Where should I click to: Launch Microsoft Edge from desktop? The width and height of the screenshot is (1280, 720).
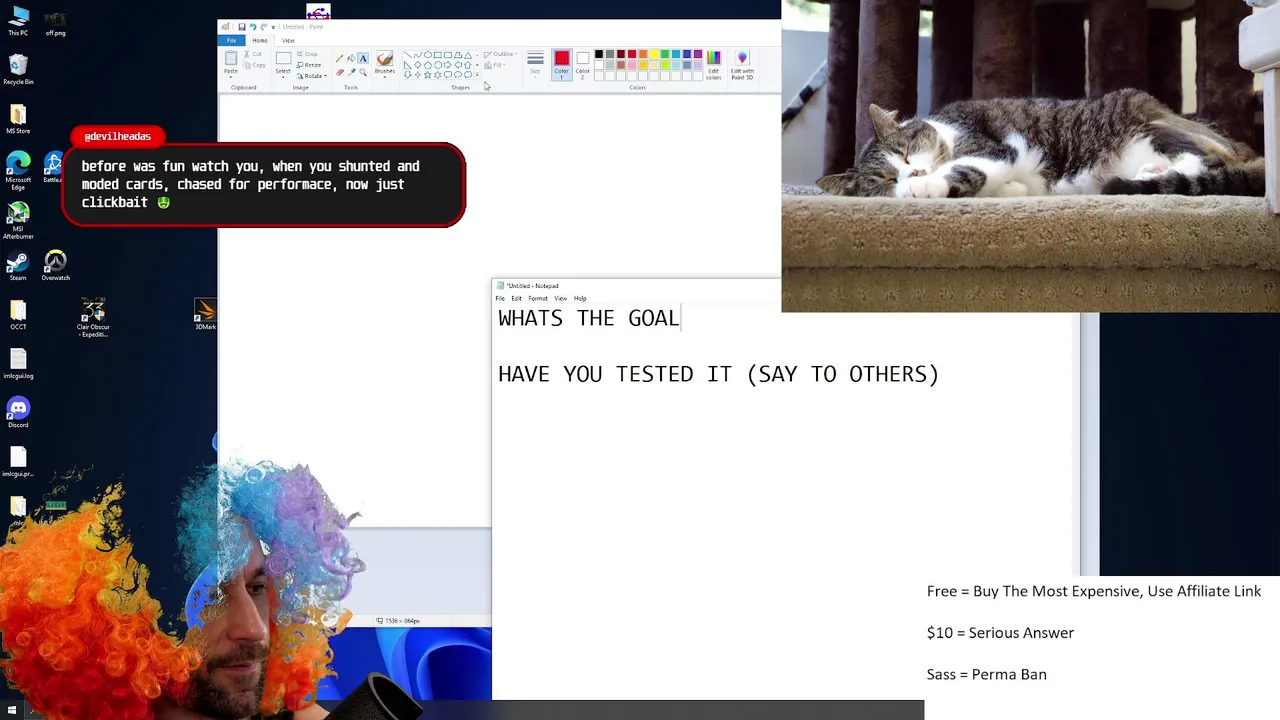tap(18, 171)
